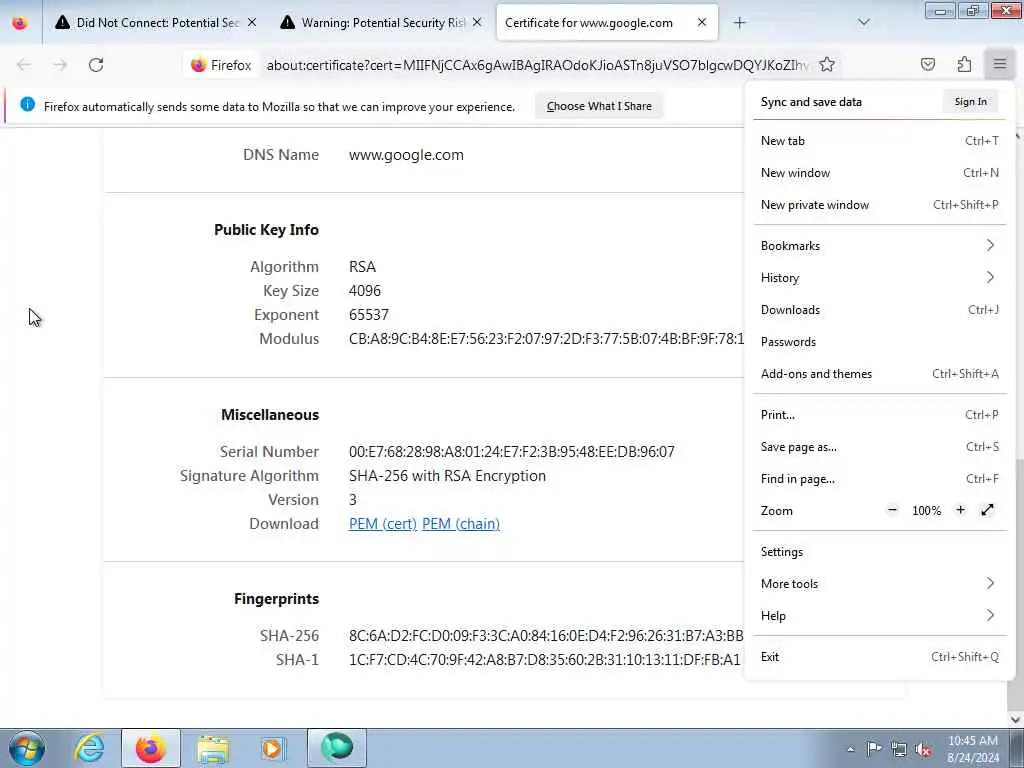Close the 'Warning: Potential Security Risk' tab
The height and width of the screenshot is (768, 1024).
point(477,23)
